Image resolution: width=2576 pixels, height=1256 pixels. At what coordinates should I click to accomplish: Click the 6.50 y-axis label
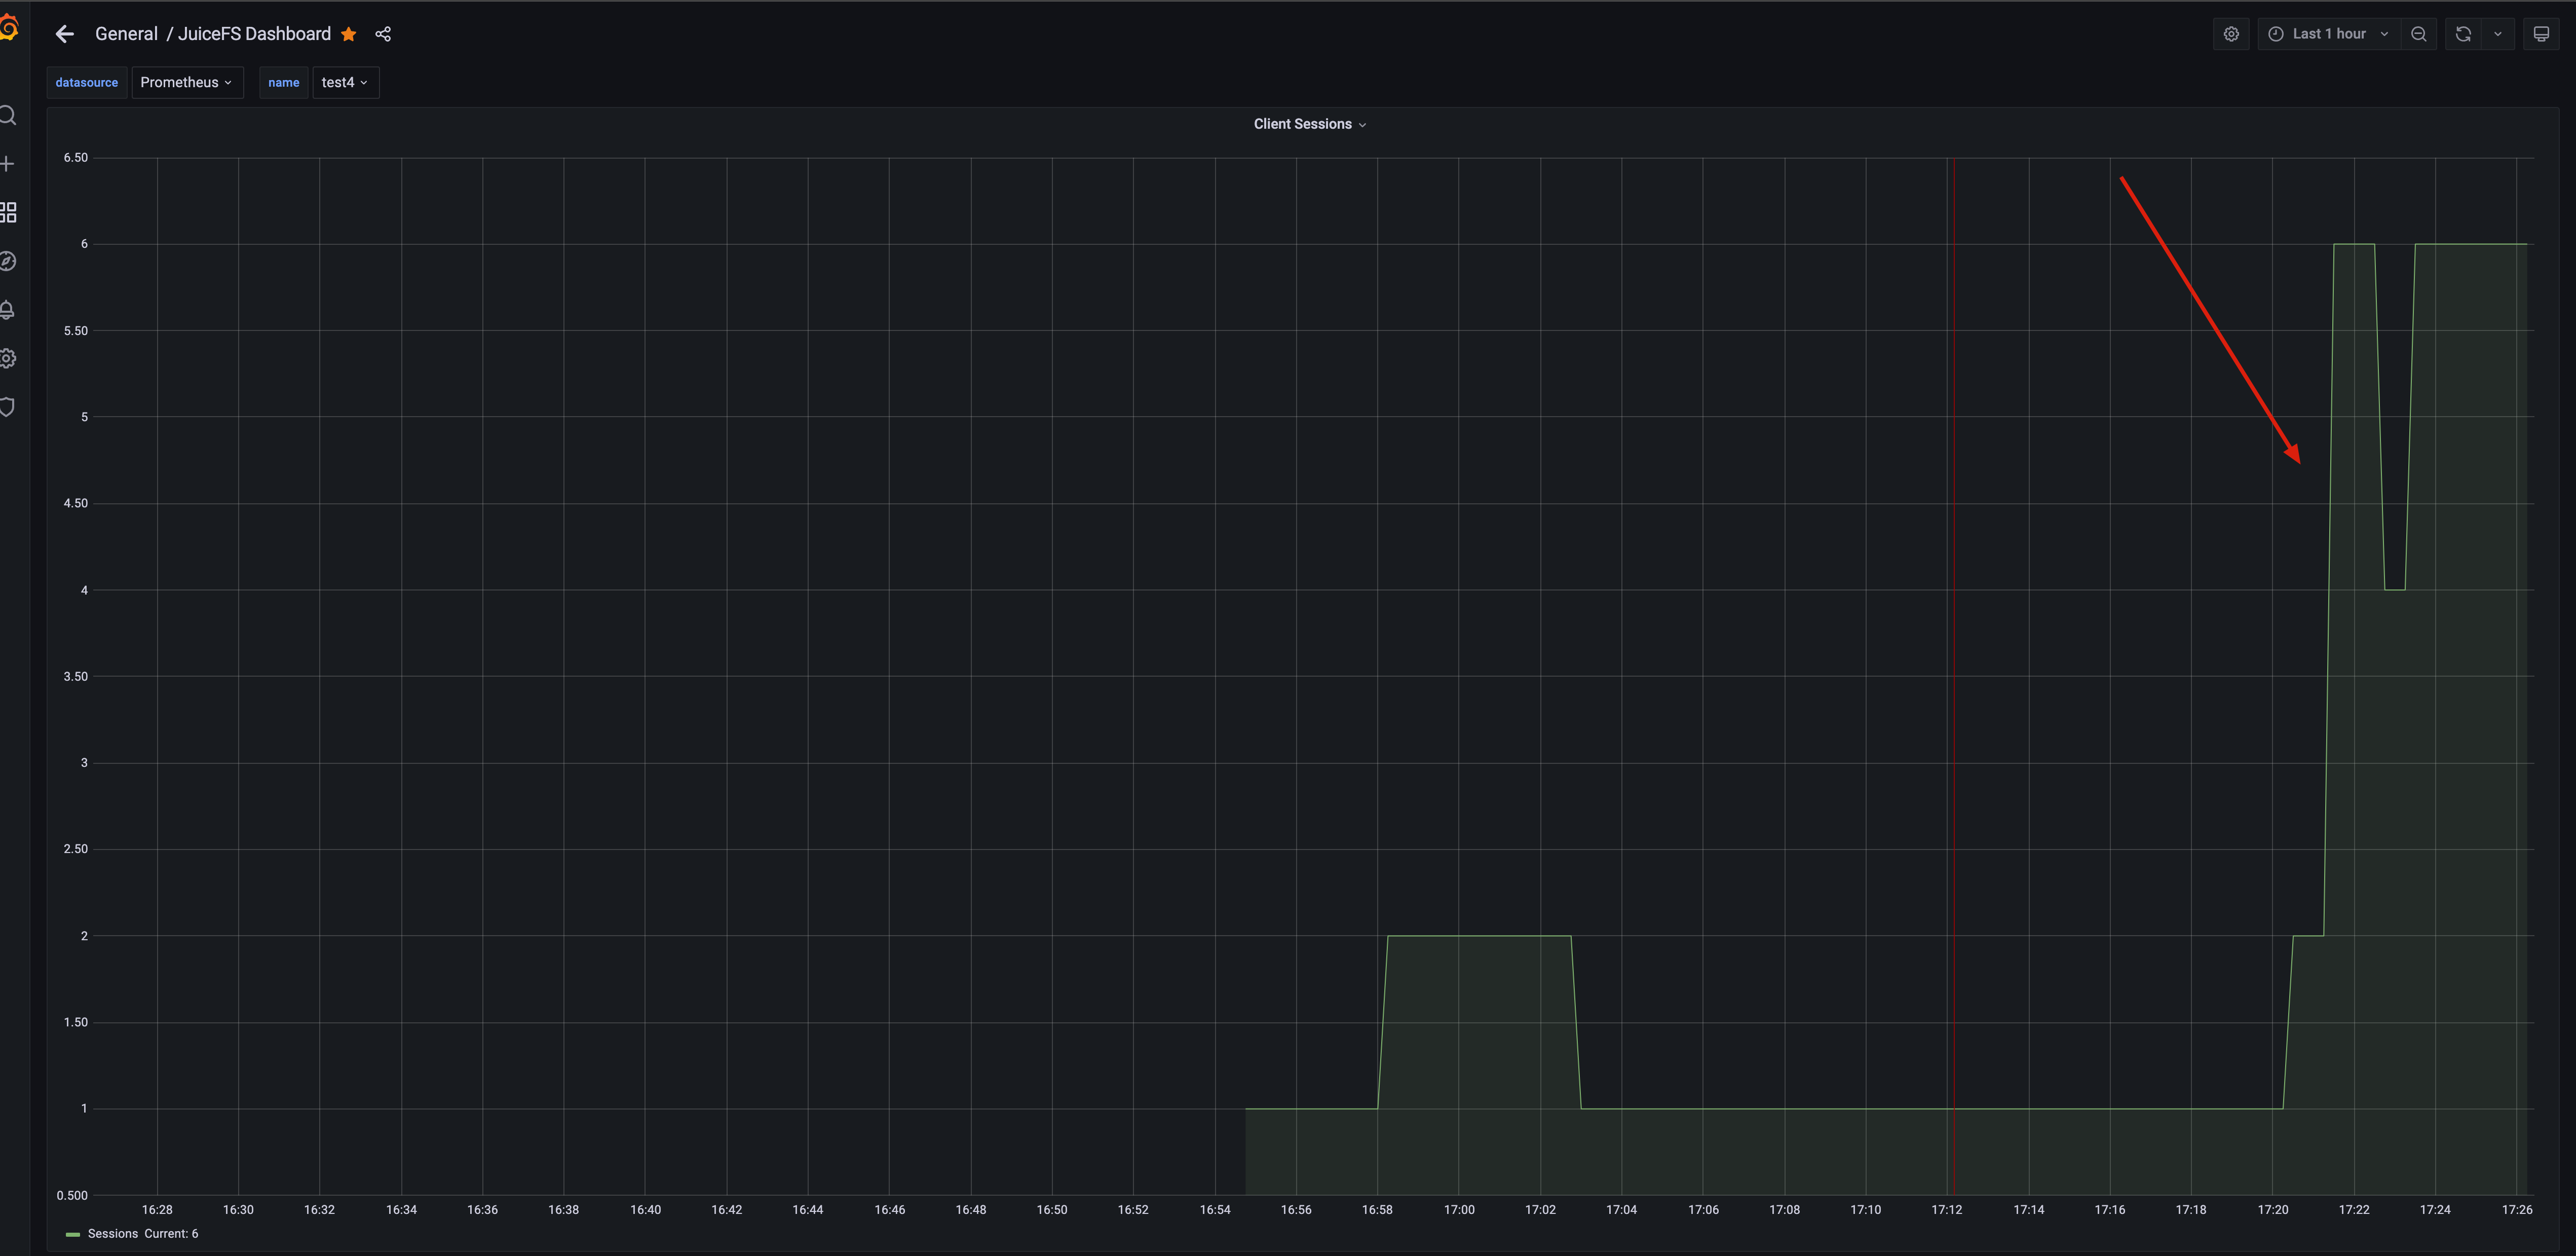point(76,158)
